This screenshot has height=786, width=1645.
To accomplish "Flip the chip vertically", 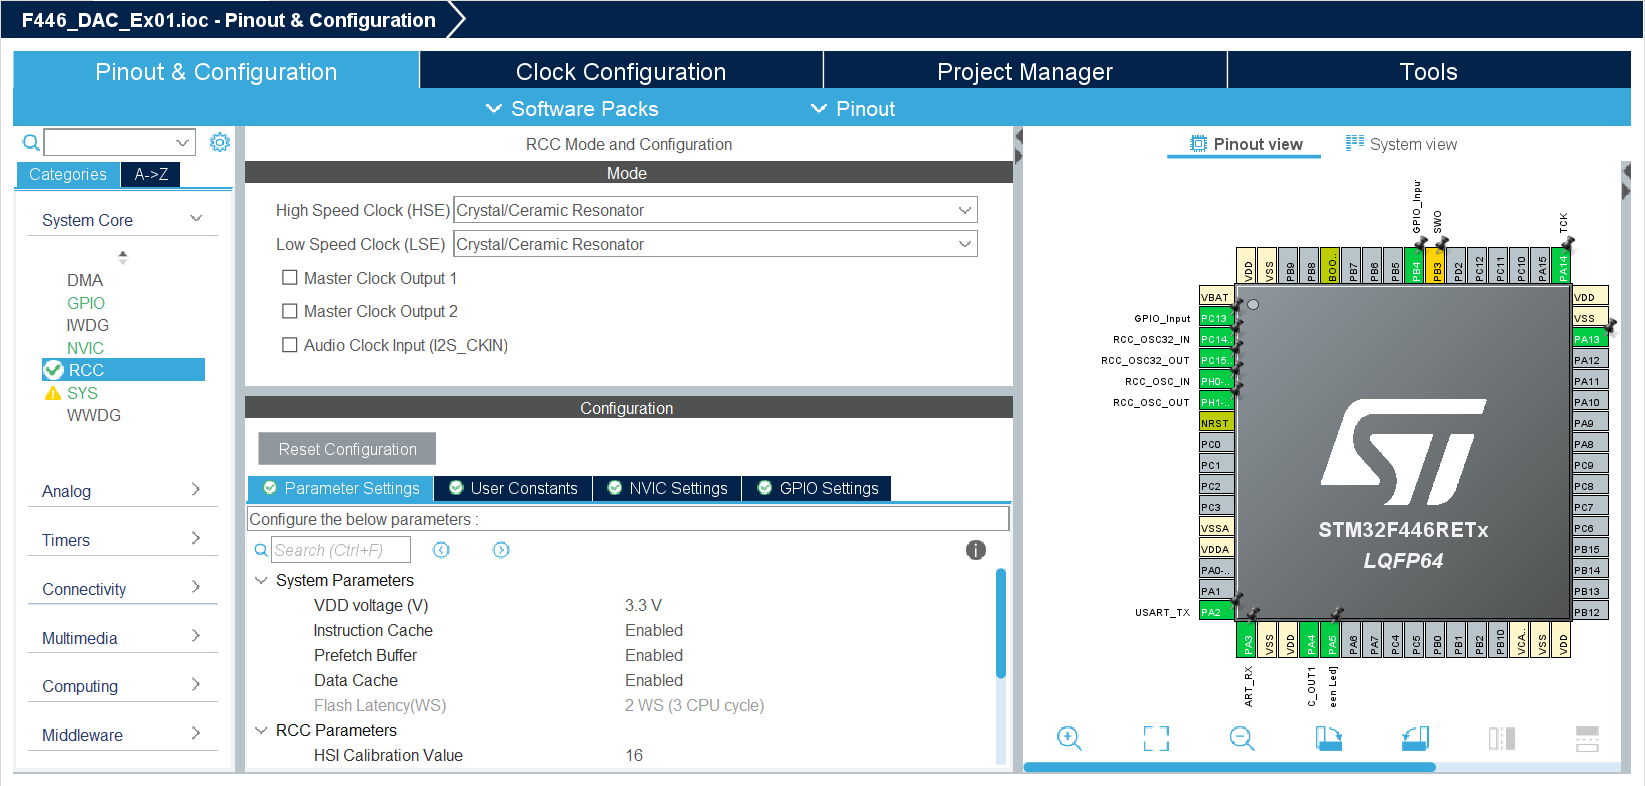I will pos(1587,738).
